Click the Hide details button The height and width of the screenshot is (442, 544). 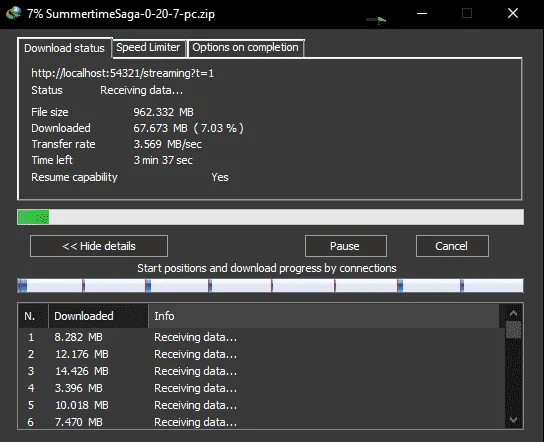(x=99, y=246)
